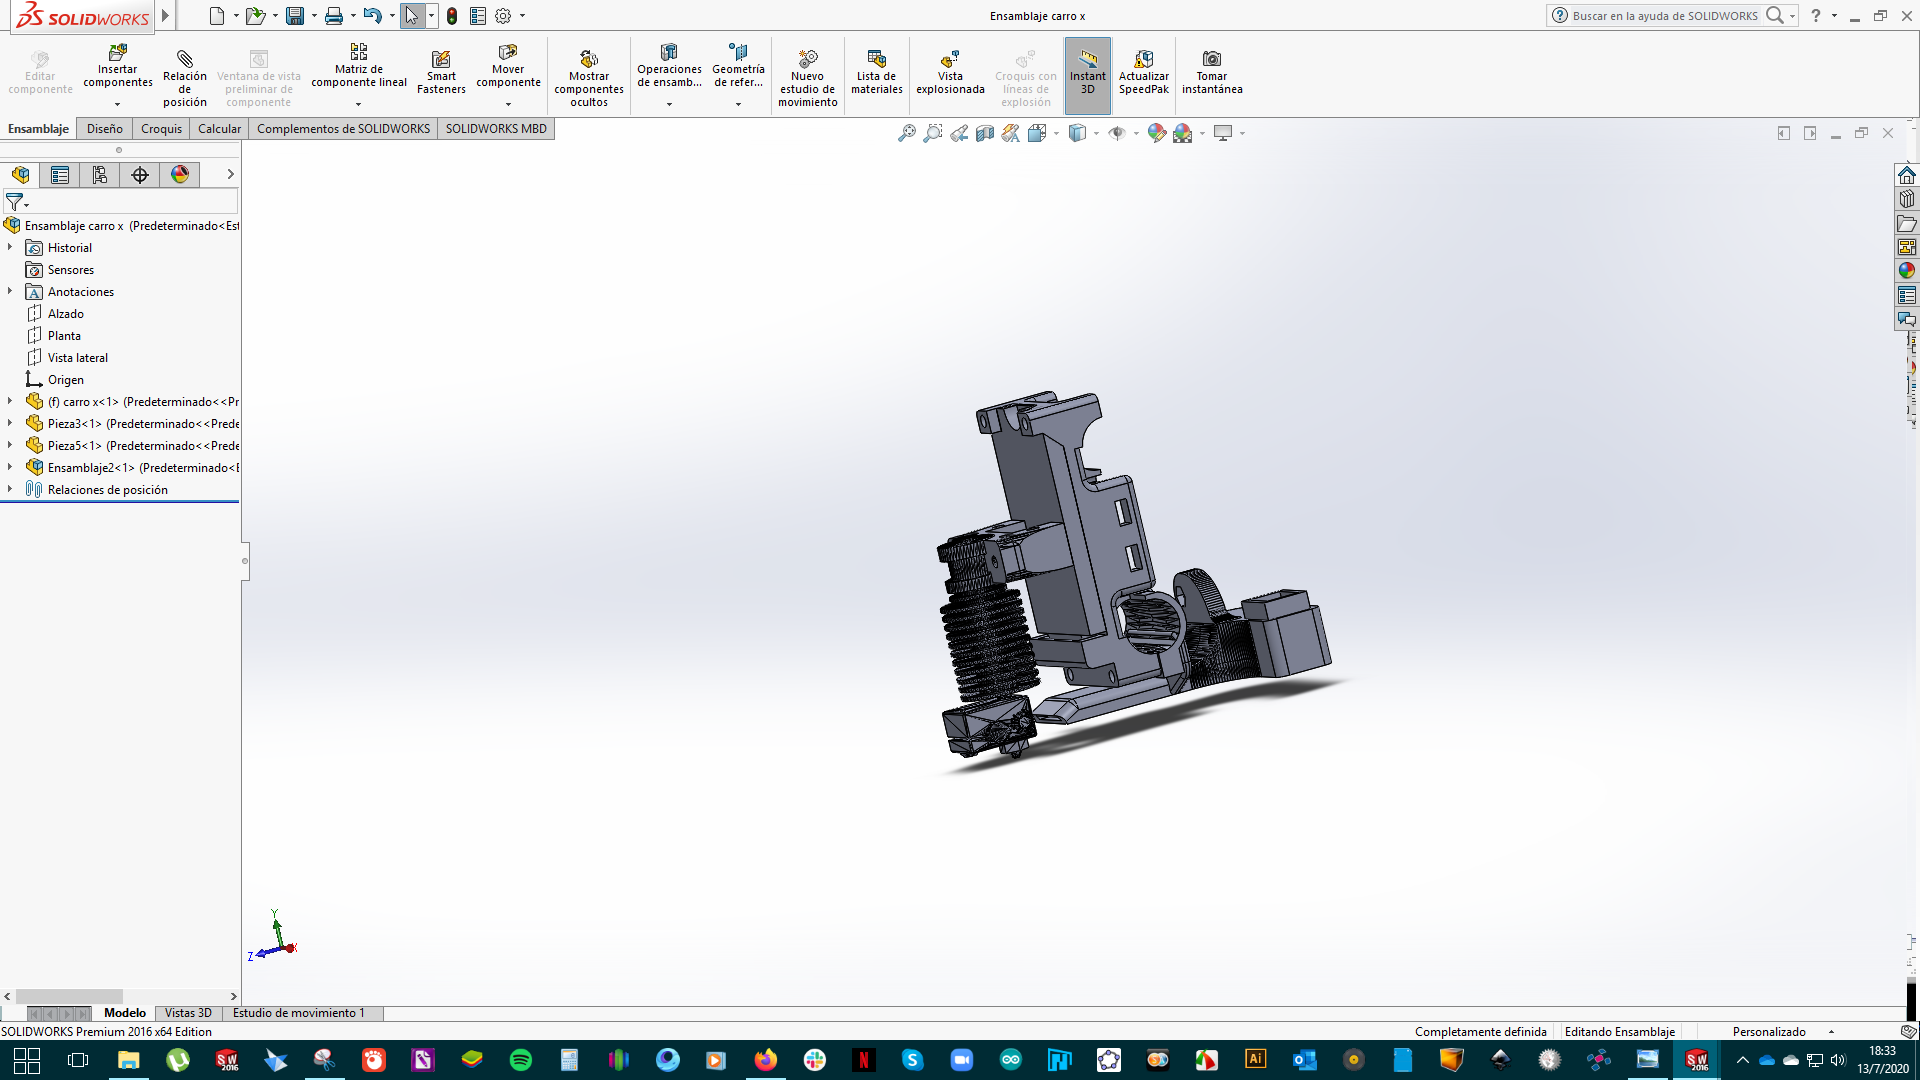Click the rebuild traffic light icon
1920x1080 pixels.
(452, 16)
